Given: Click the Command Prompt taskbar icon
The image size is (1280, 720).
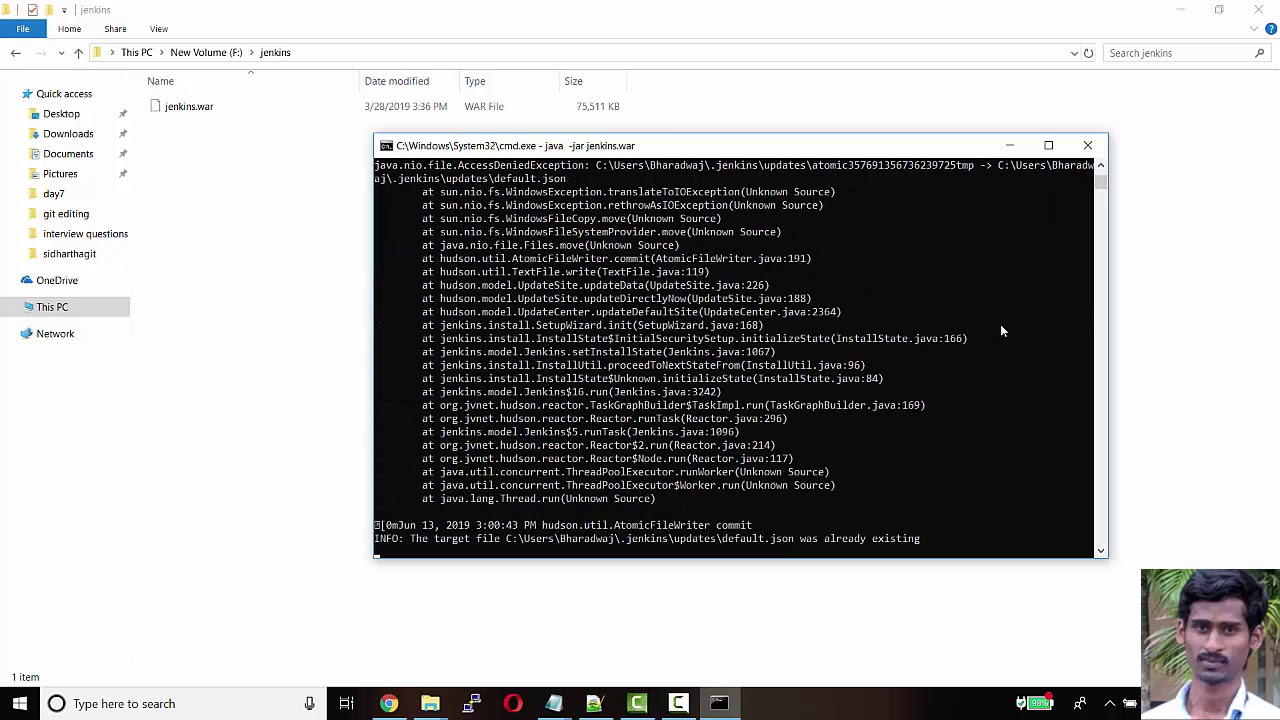Looking at the screenshot, I should point(719,703).
